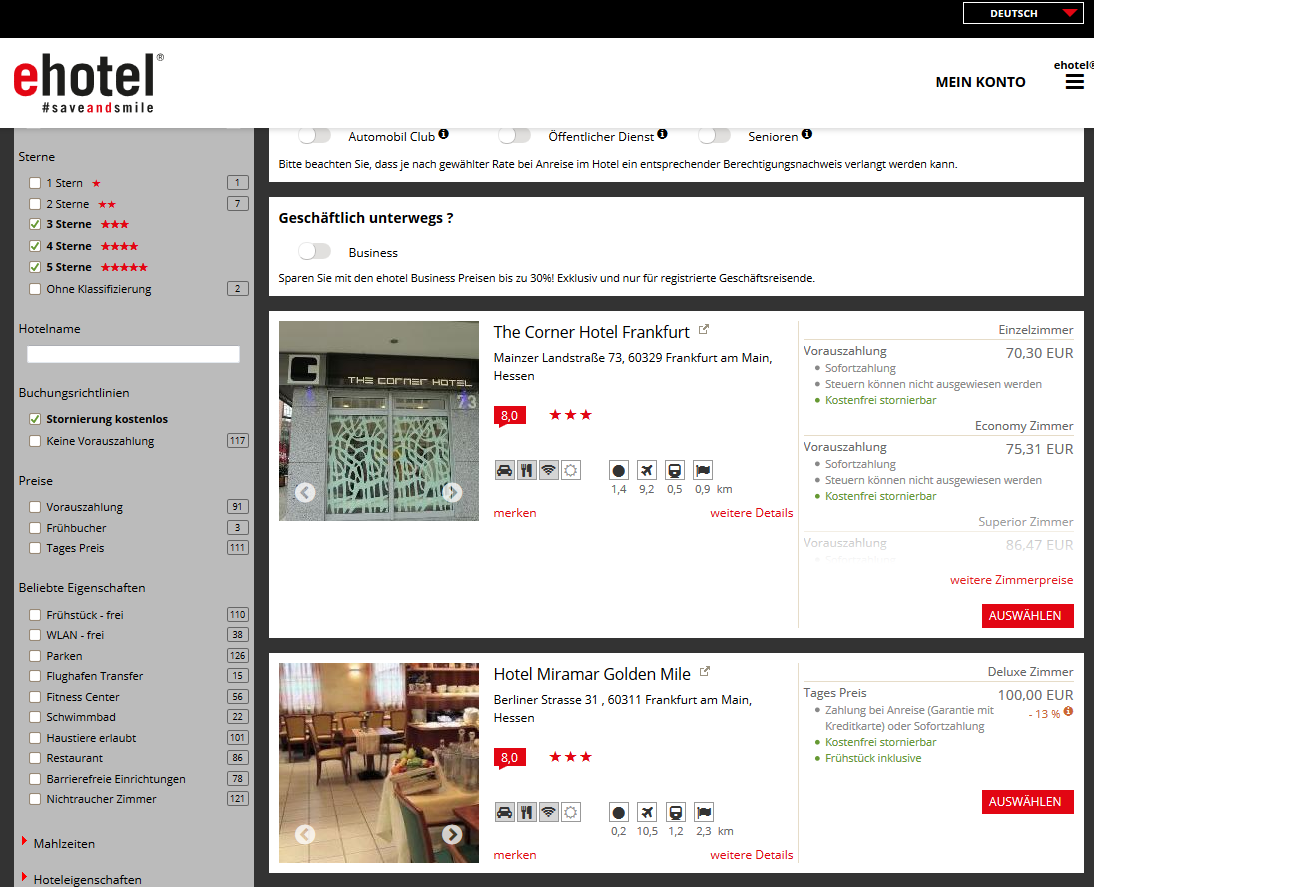
Task: Open the hamburger menu icon
Action: [x=1075, y=82]
